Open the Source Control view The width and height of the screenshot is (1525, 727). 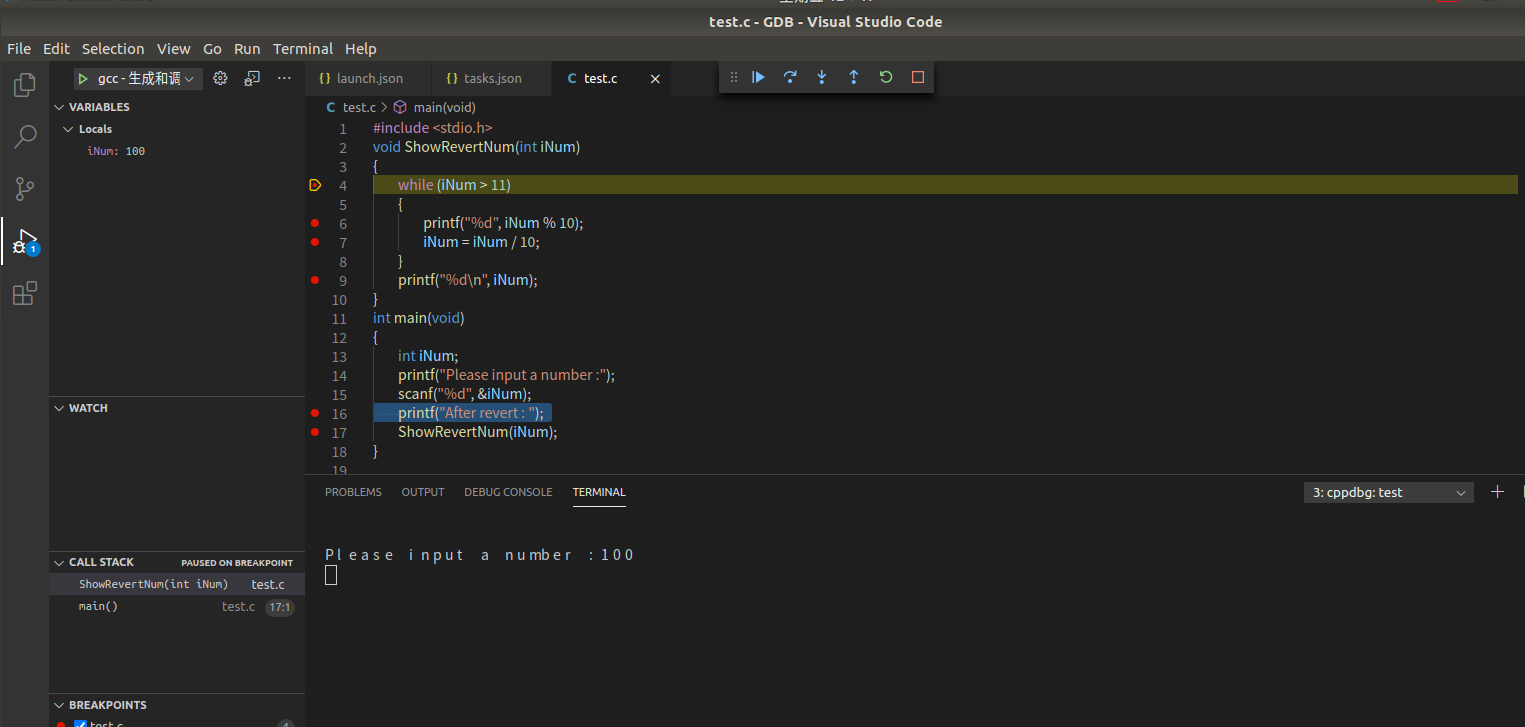pyautogui.click(x=25, y=189)
